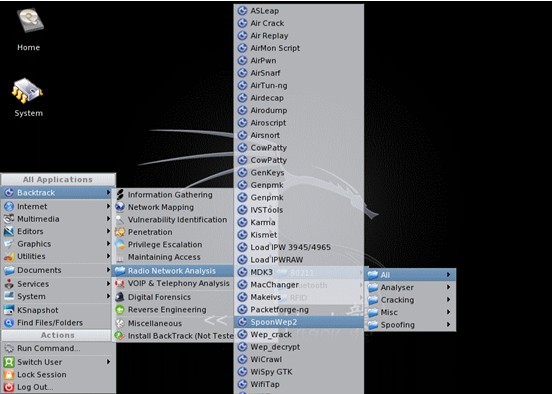552x394 pixels.
Task: Launch Airodump from the list
Action: (x=299, y=110)
